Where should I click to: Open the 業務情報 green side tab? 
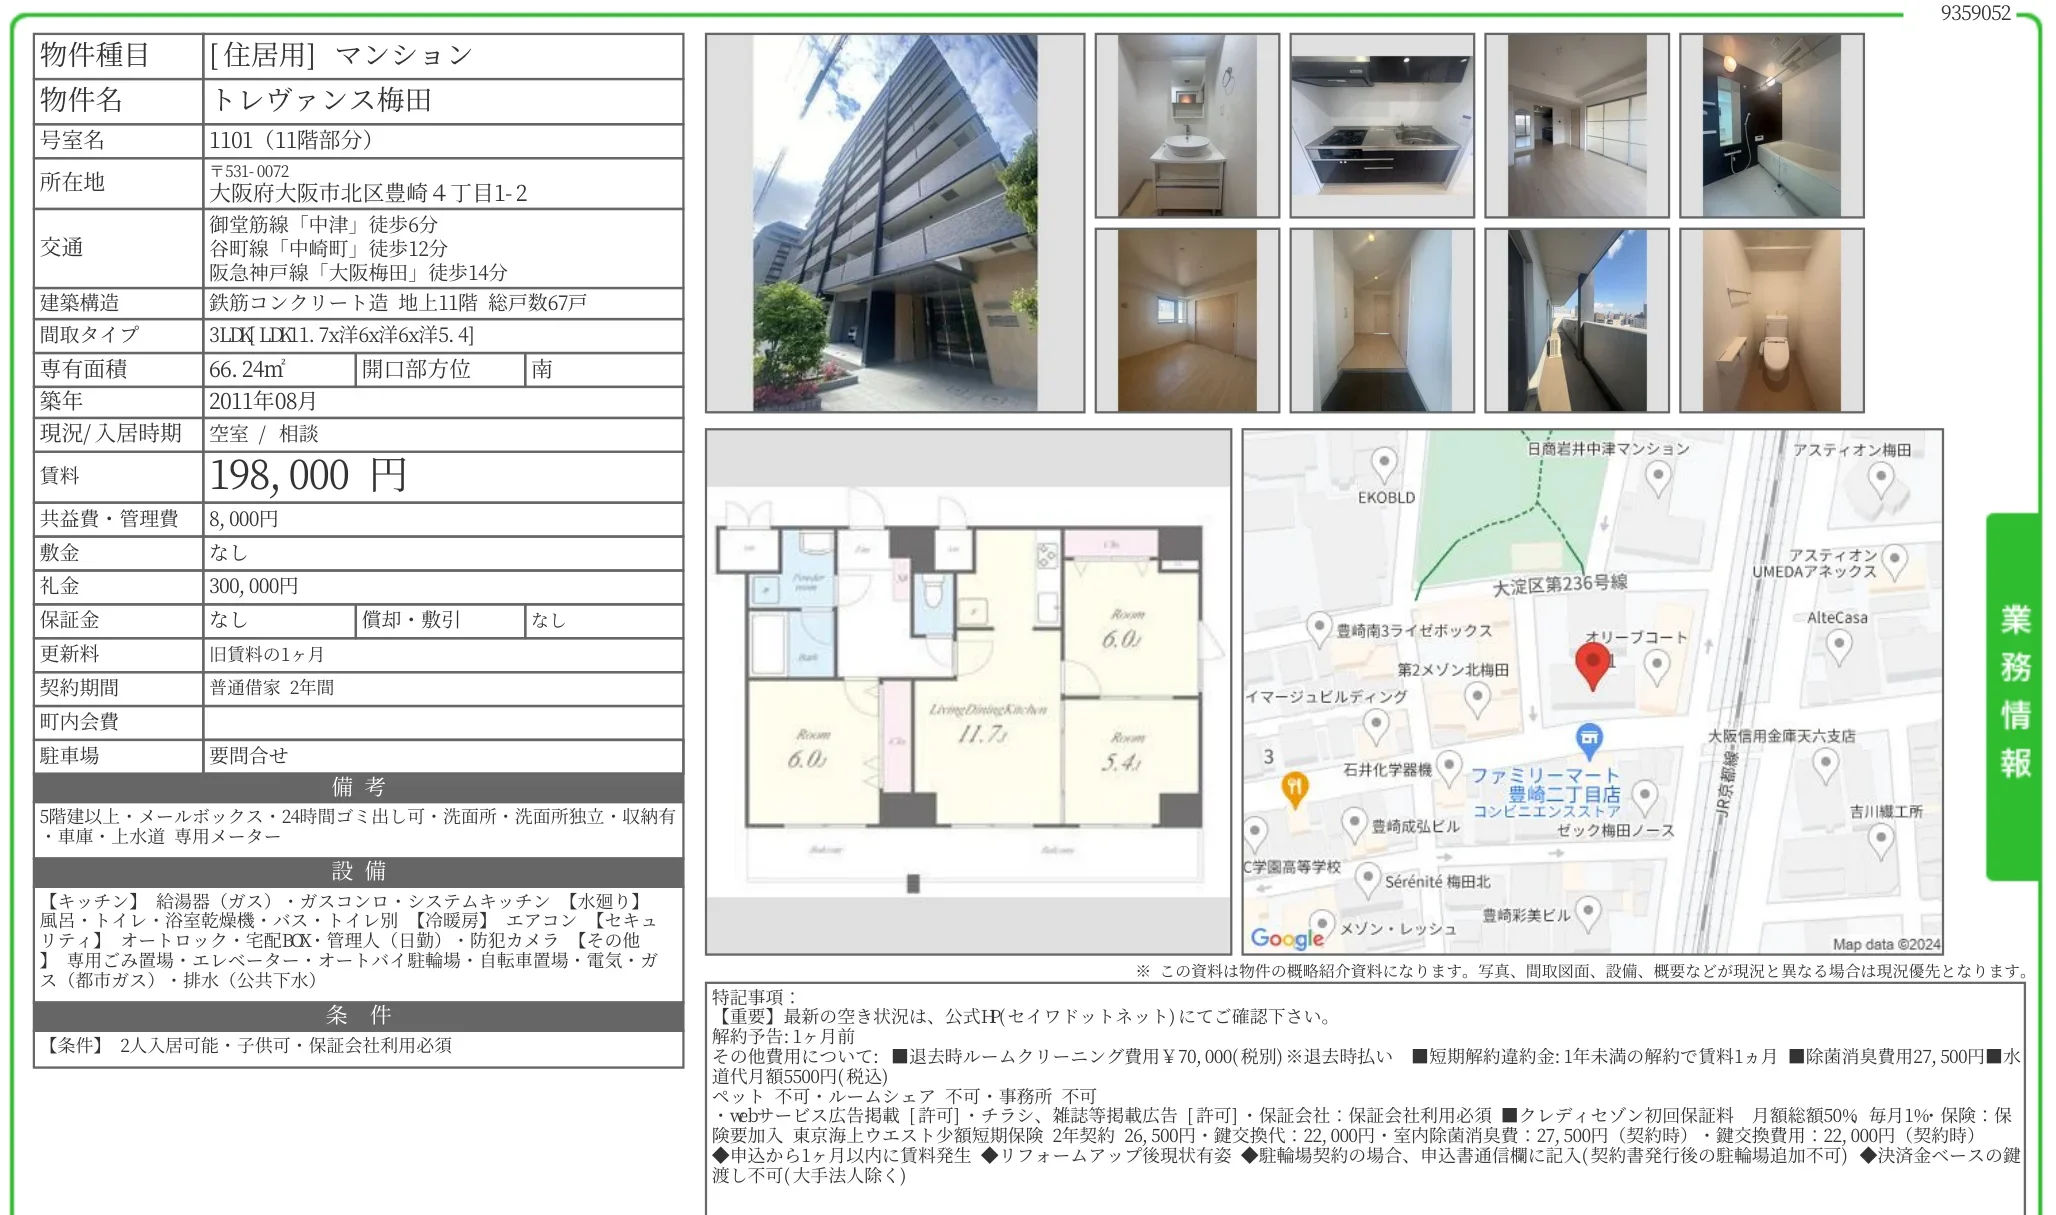[x=2013, y=693]
